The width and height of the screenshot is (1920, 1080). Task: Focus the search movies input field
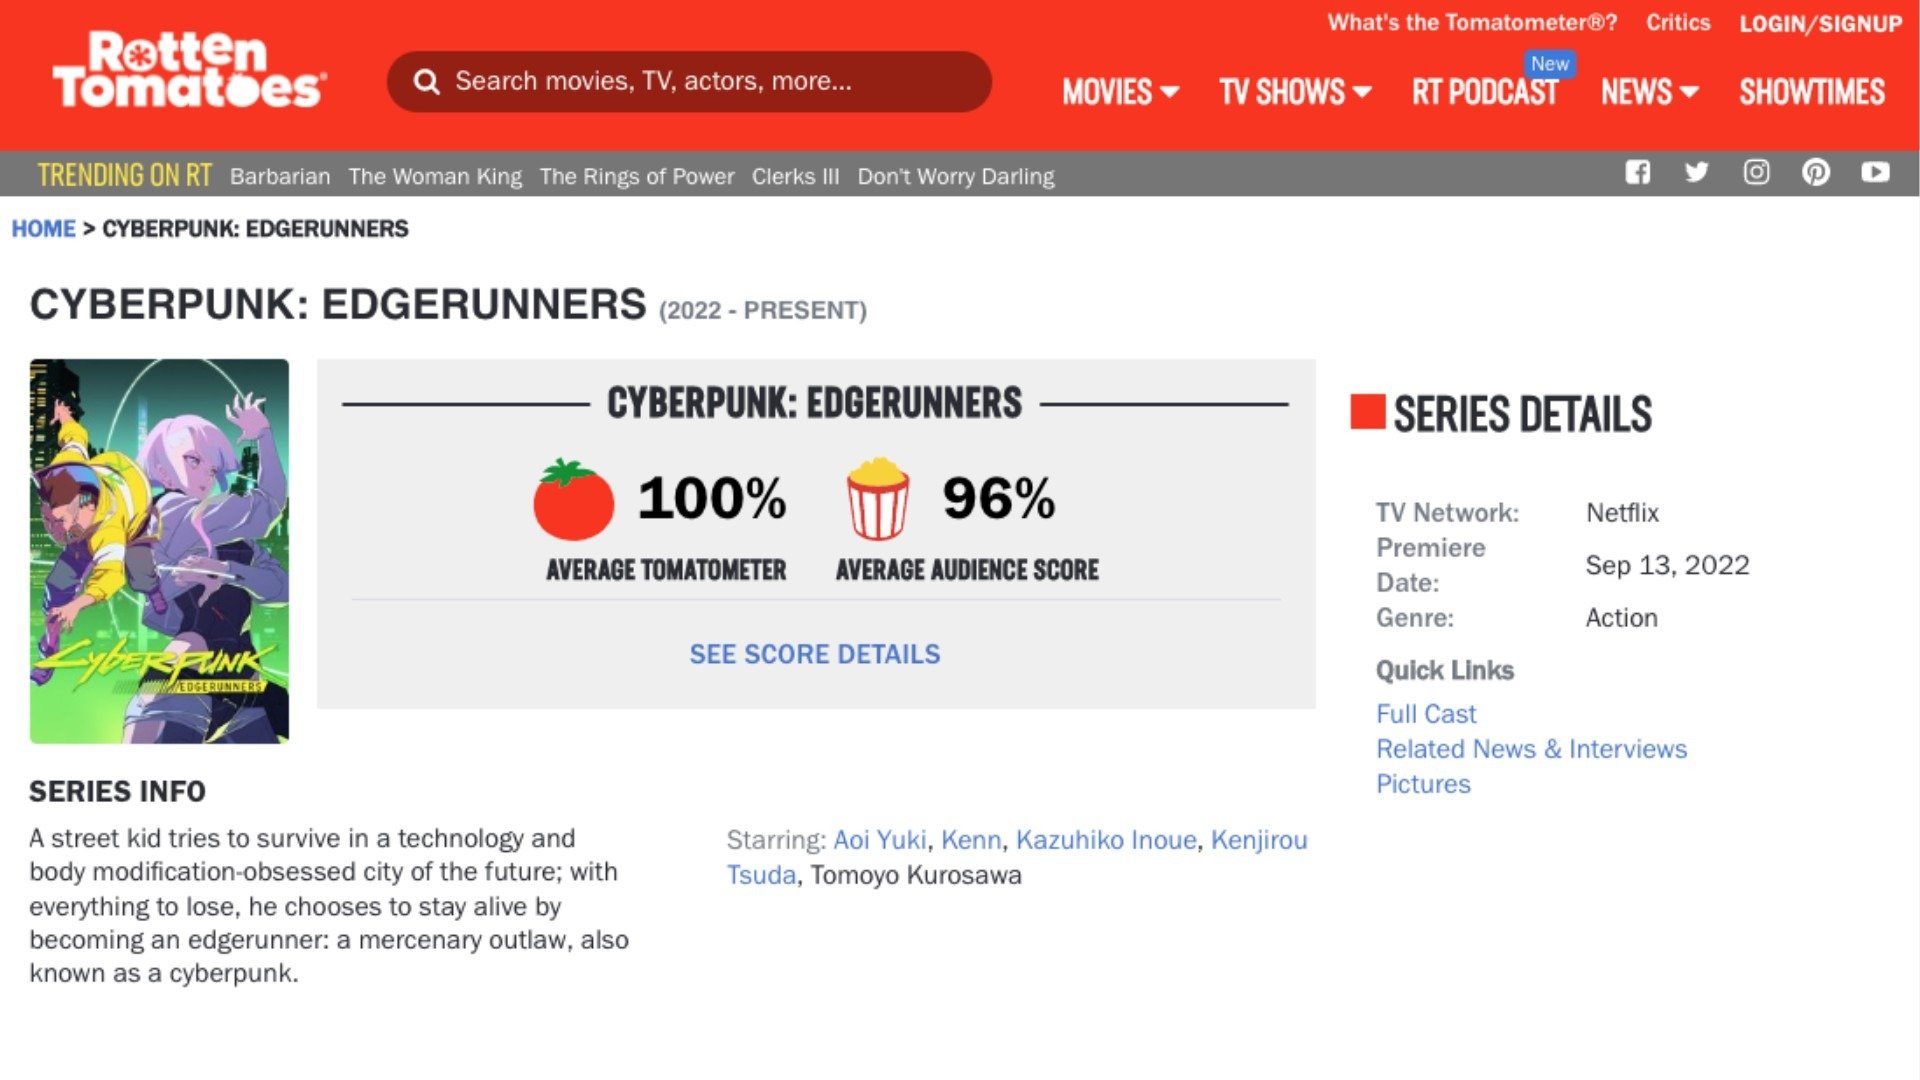[700, 82]
